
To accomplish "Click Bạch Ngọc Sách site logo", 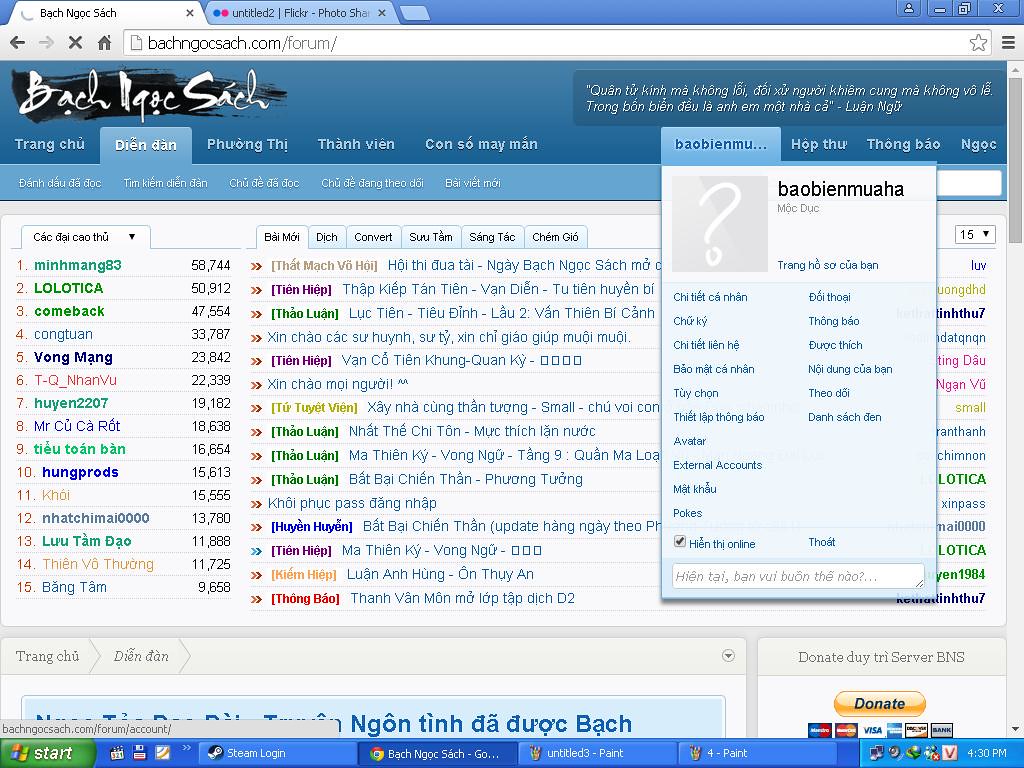I will tap(150, 96).
